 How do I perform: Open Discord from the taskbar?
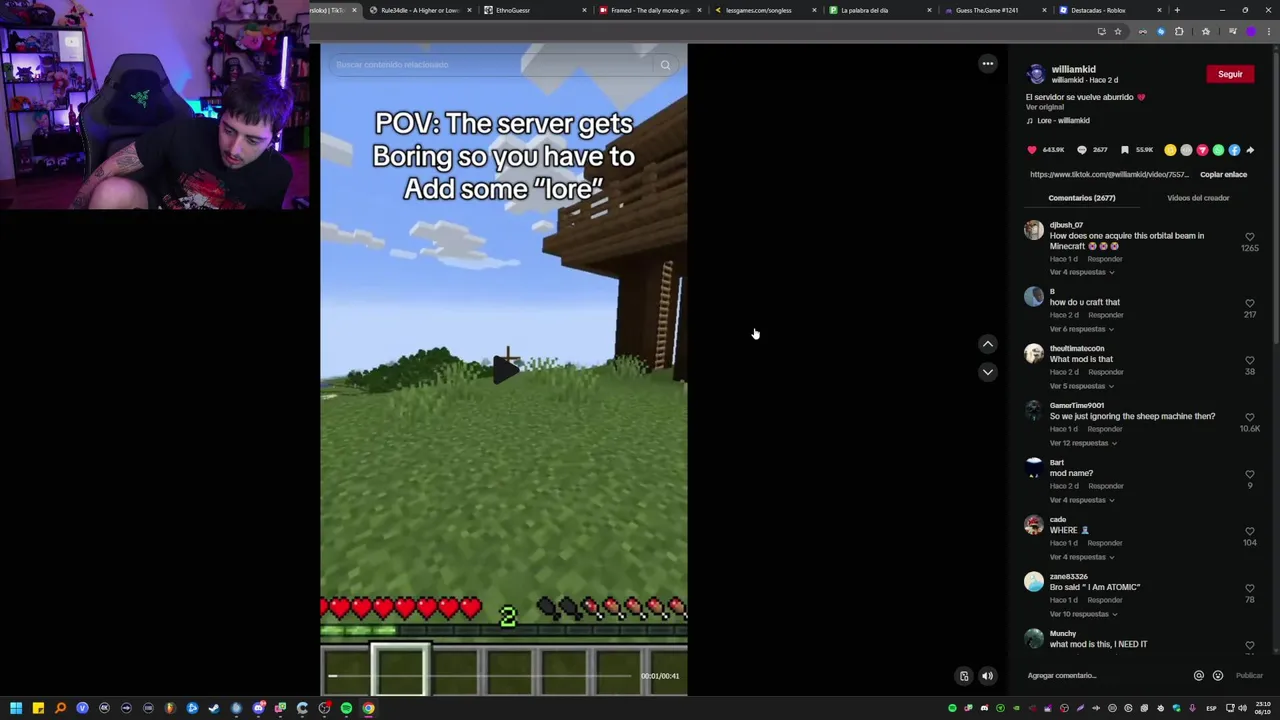point(258,708)
